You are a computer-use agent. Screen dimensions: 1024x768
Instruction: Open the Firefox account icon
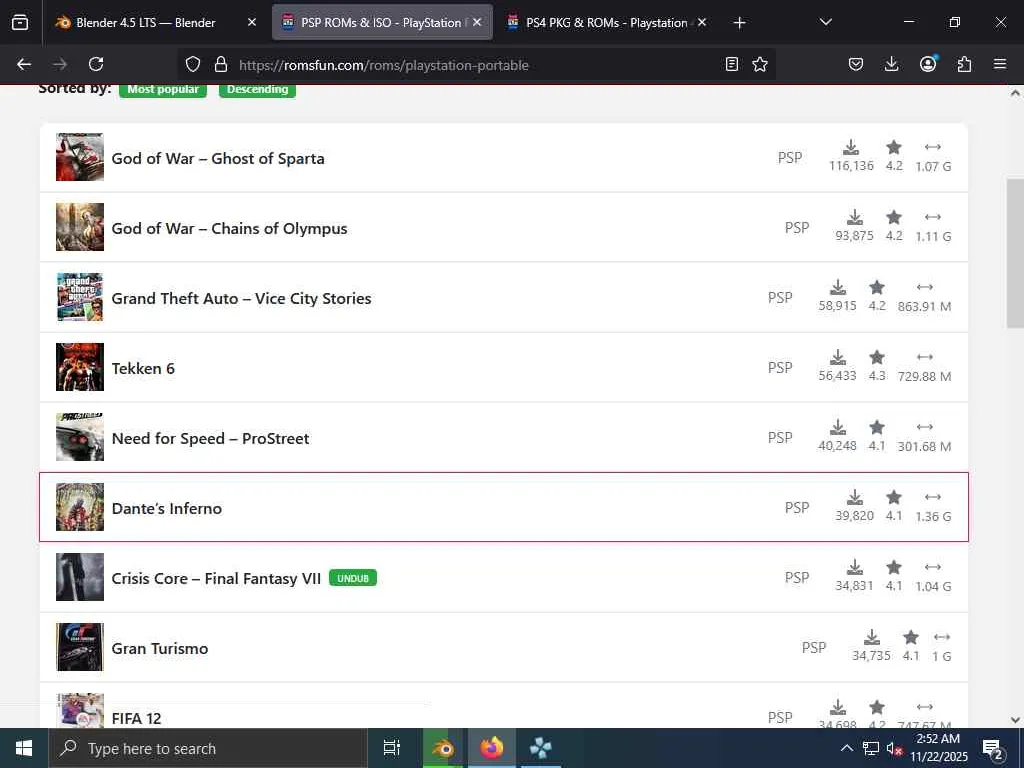[x=928, y=64]
